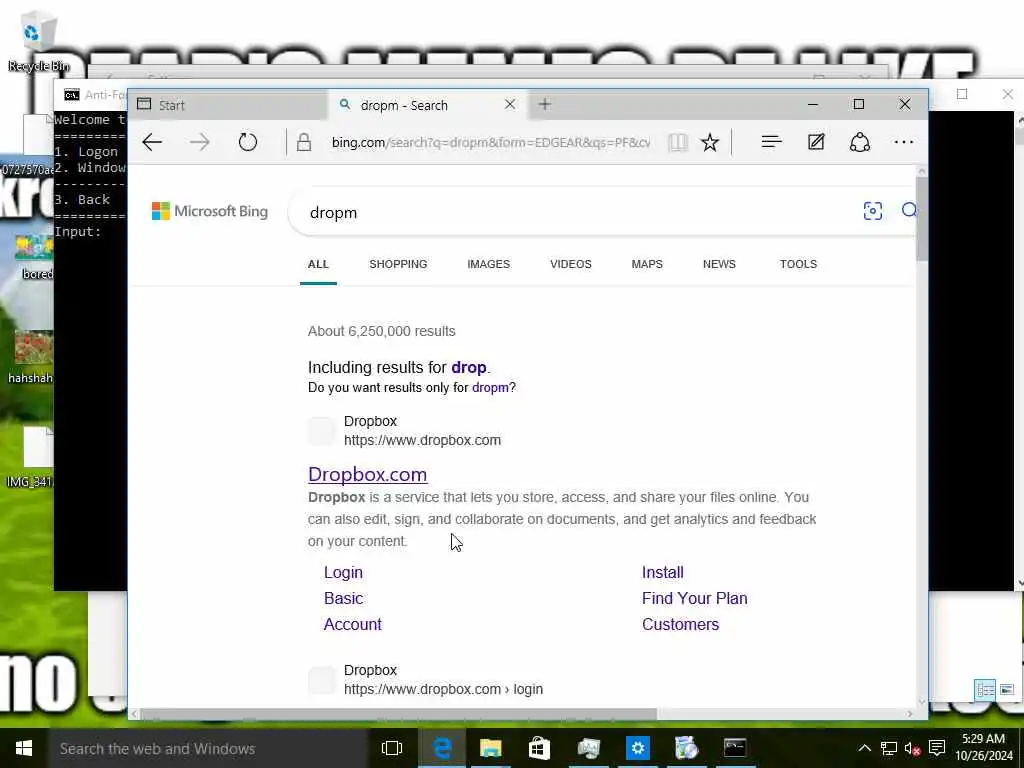This screenshot has height=768, width=1024.
Task: Search only for dropm link
Action: click(490, 387)
